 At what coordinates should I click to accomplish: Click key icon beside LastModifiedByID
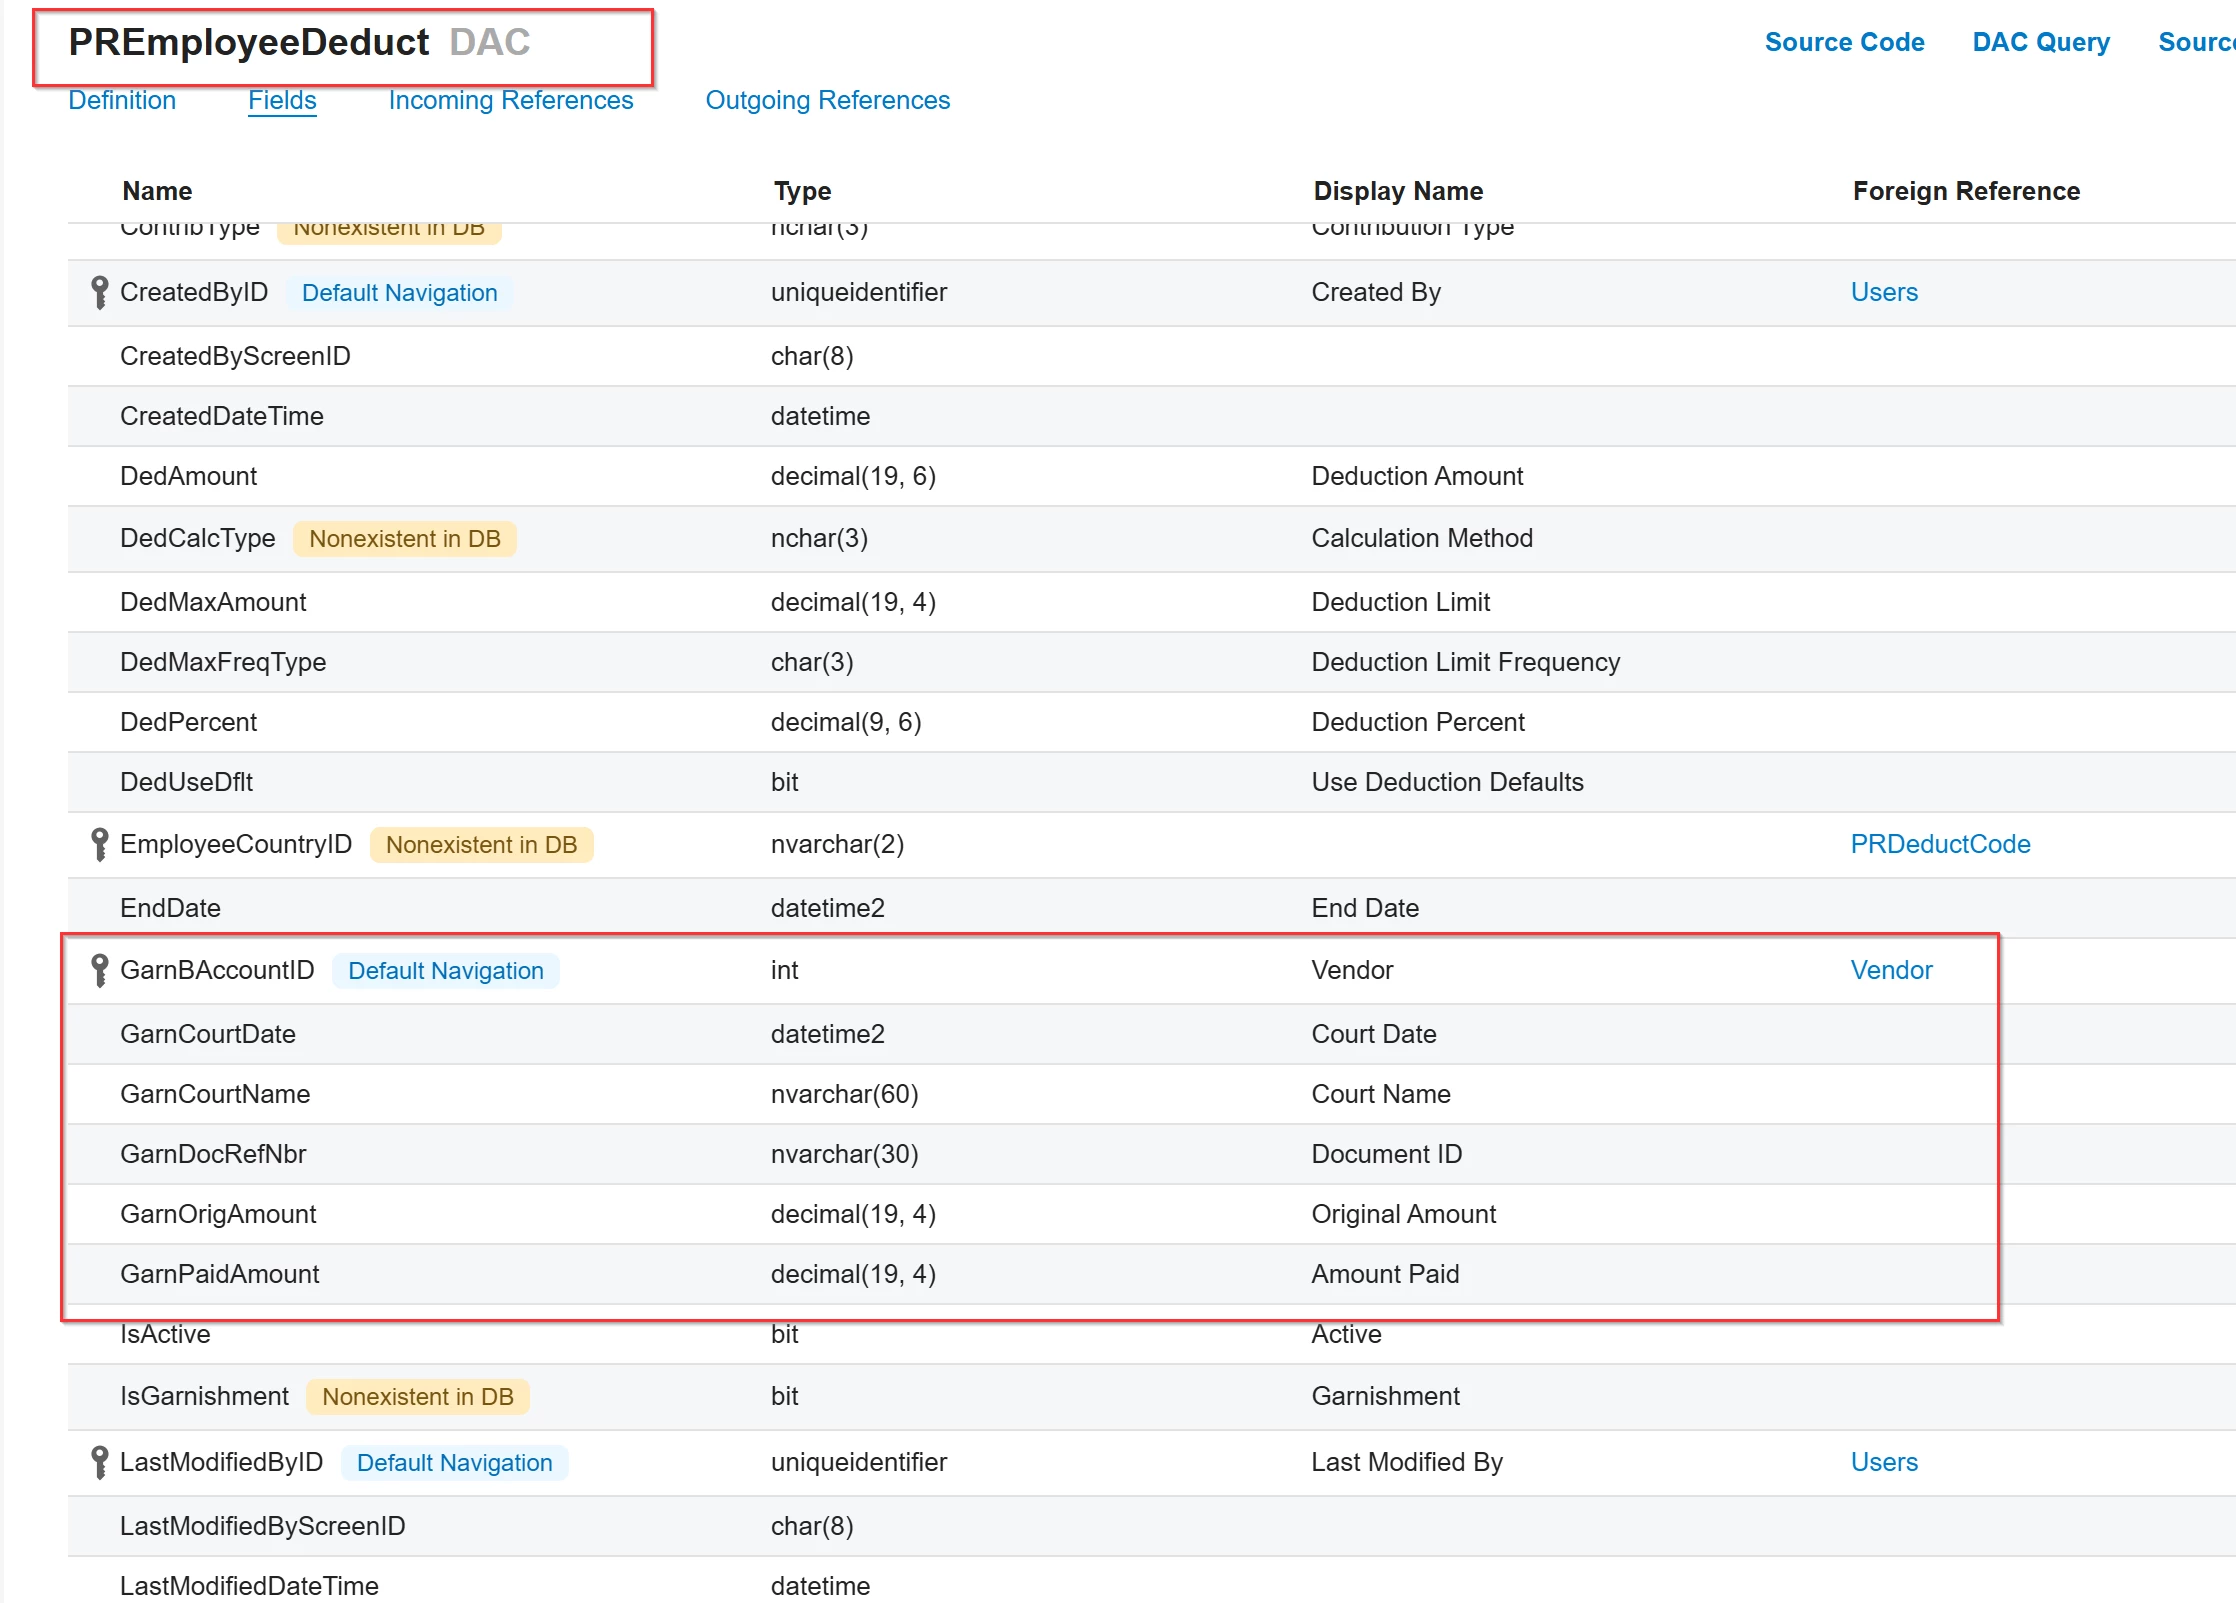(x=99, y=1462)
